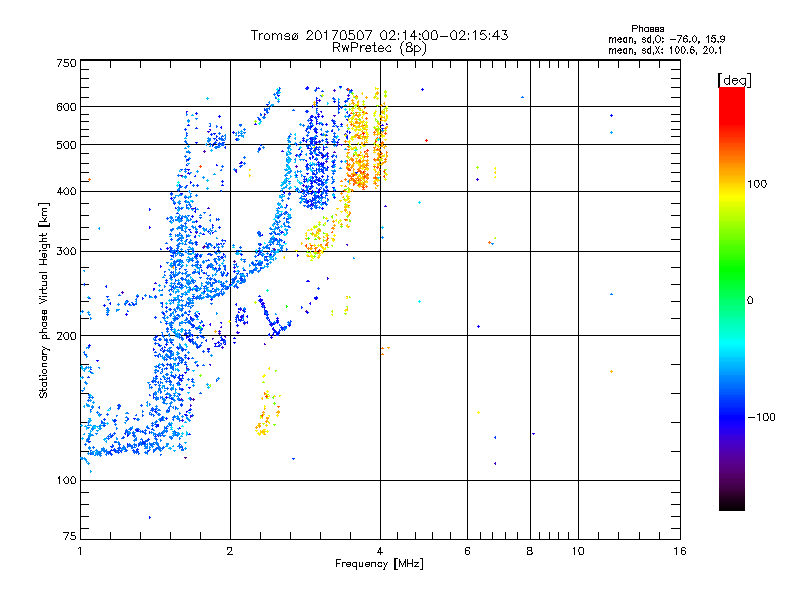Click the '[deg]' colorbar unit label

734,80
